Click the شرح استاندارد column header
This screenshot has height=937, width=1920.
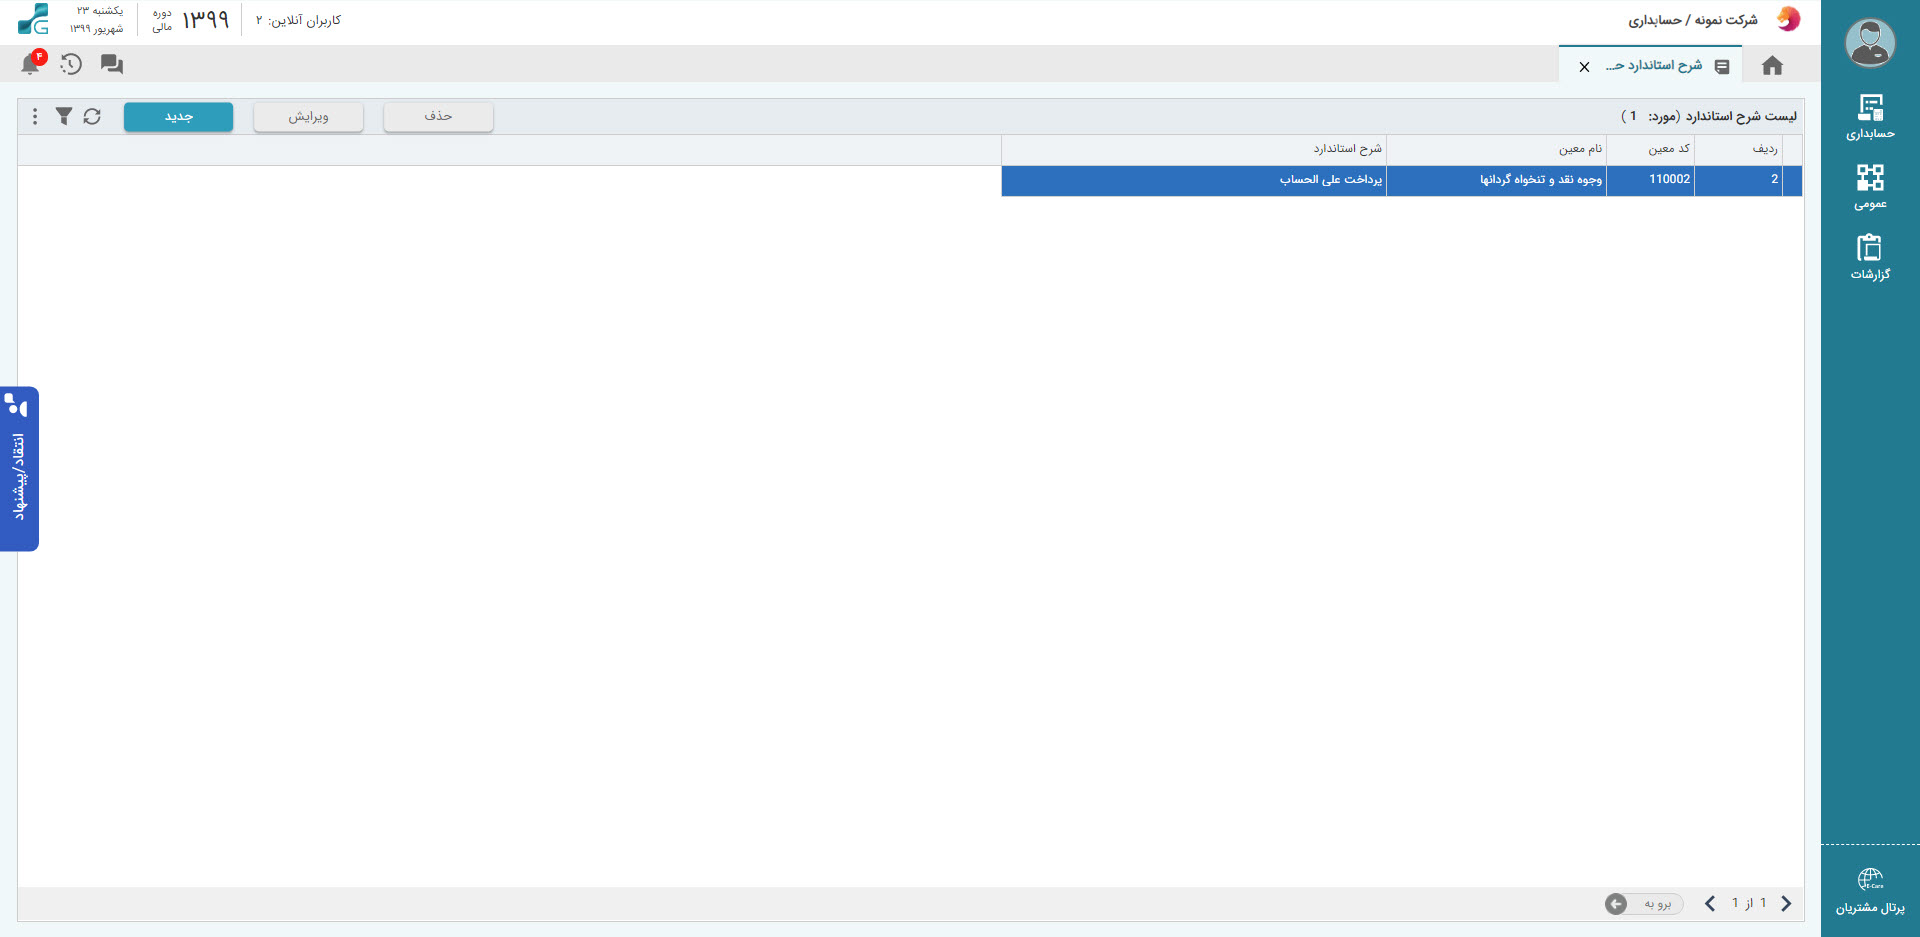pos(1194,149)
